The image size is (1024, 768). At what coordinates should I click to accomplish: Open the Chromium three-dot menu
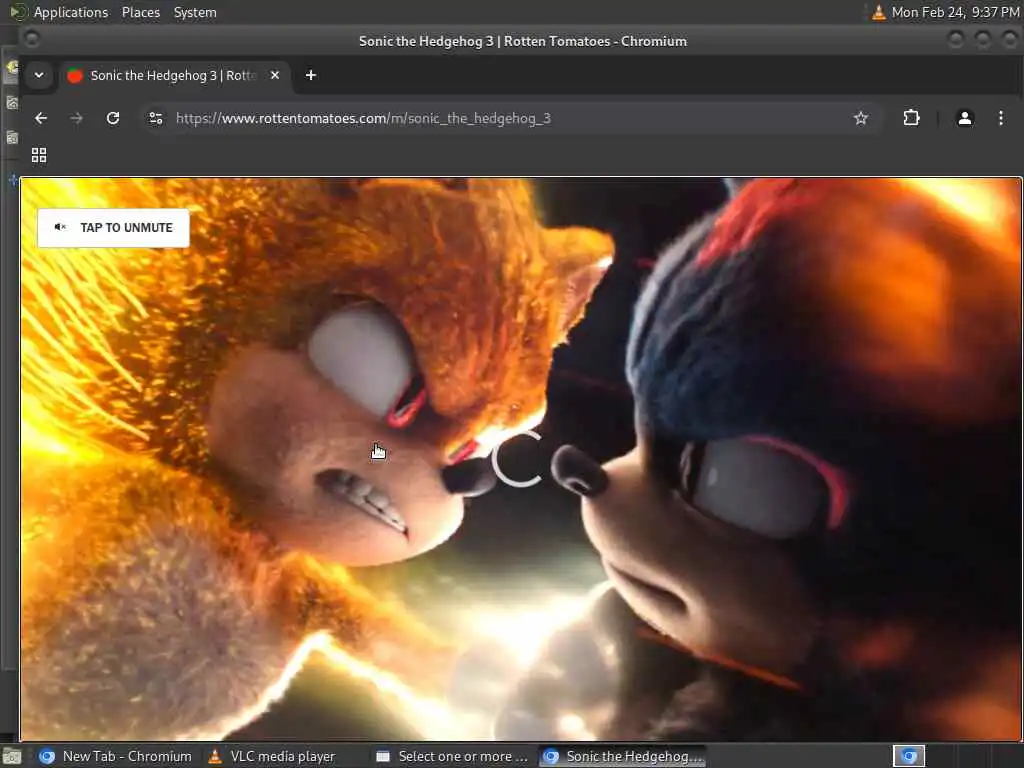1000,118
